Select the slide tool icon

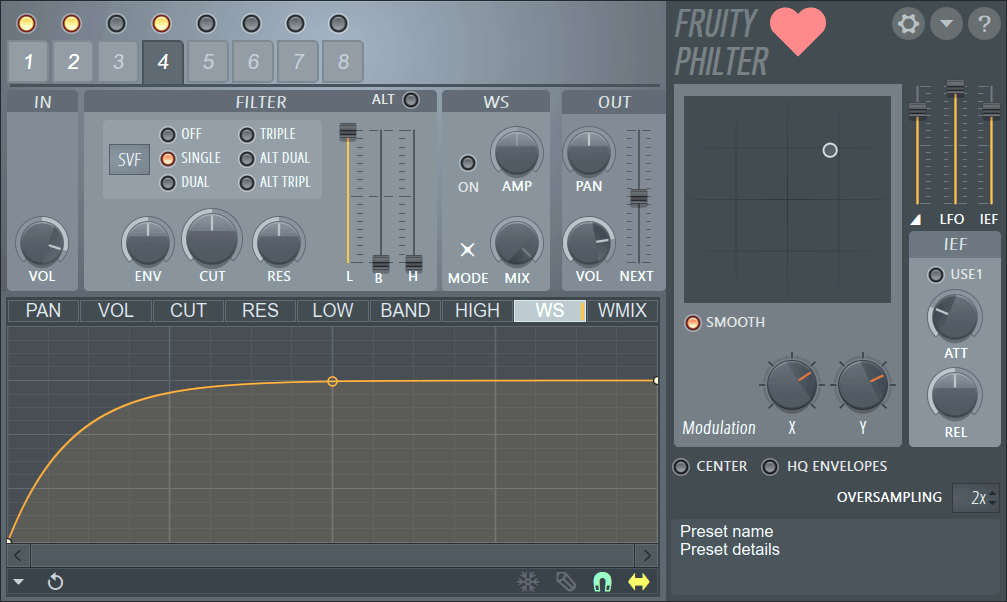(x=564, y=581)
